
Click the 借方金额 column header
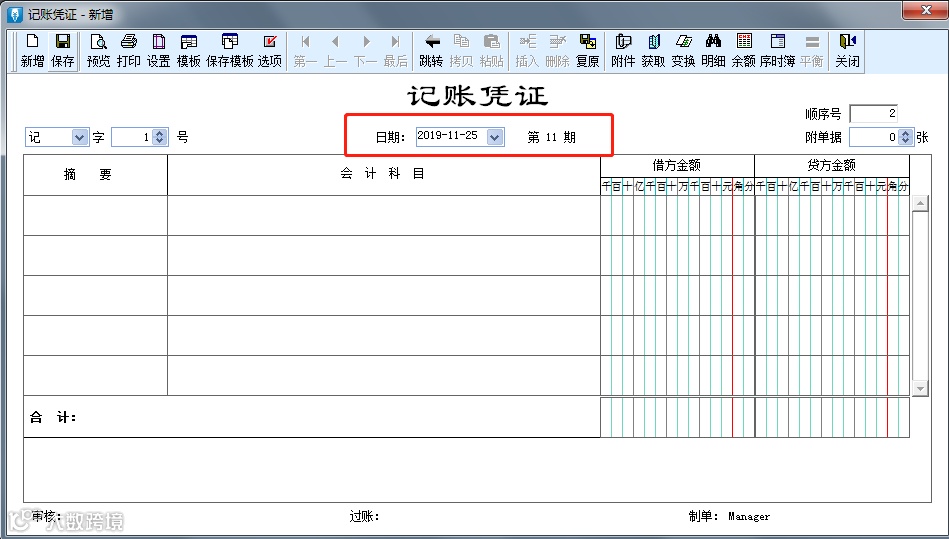tap(677, 165)
